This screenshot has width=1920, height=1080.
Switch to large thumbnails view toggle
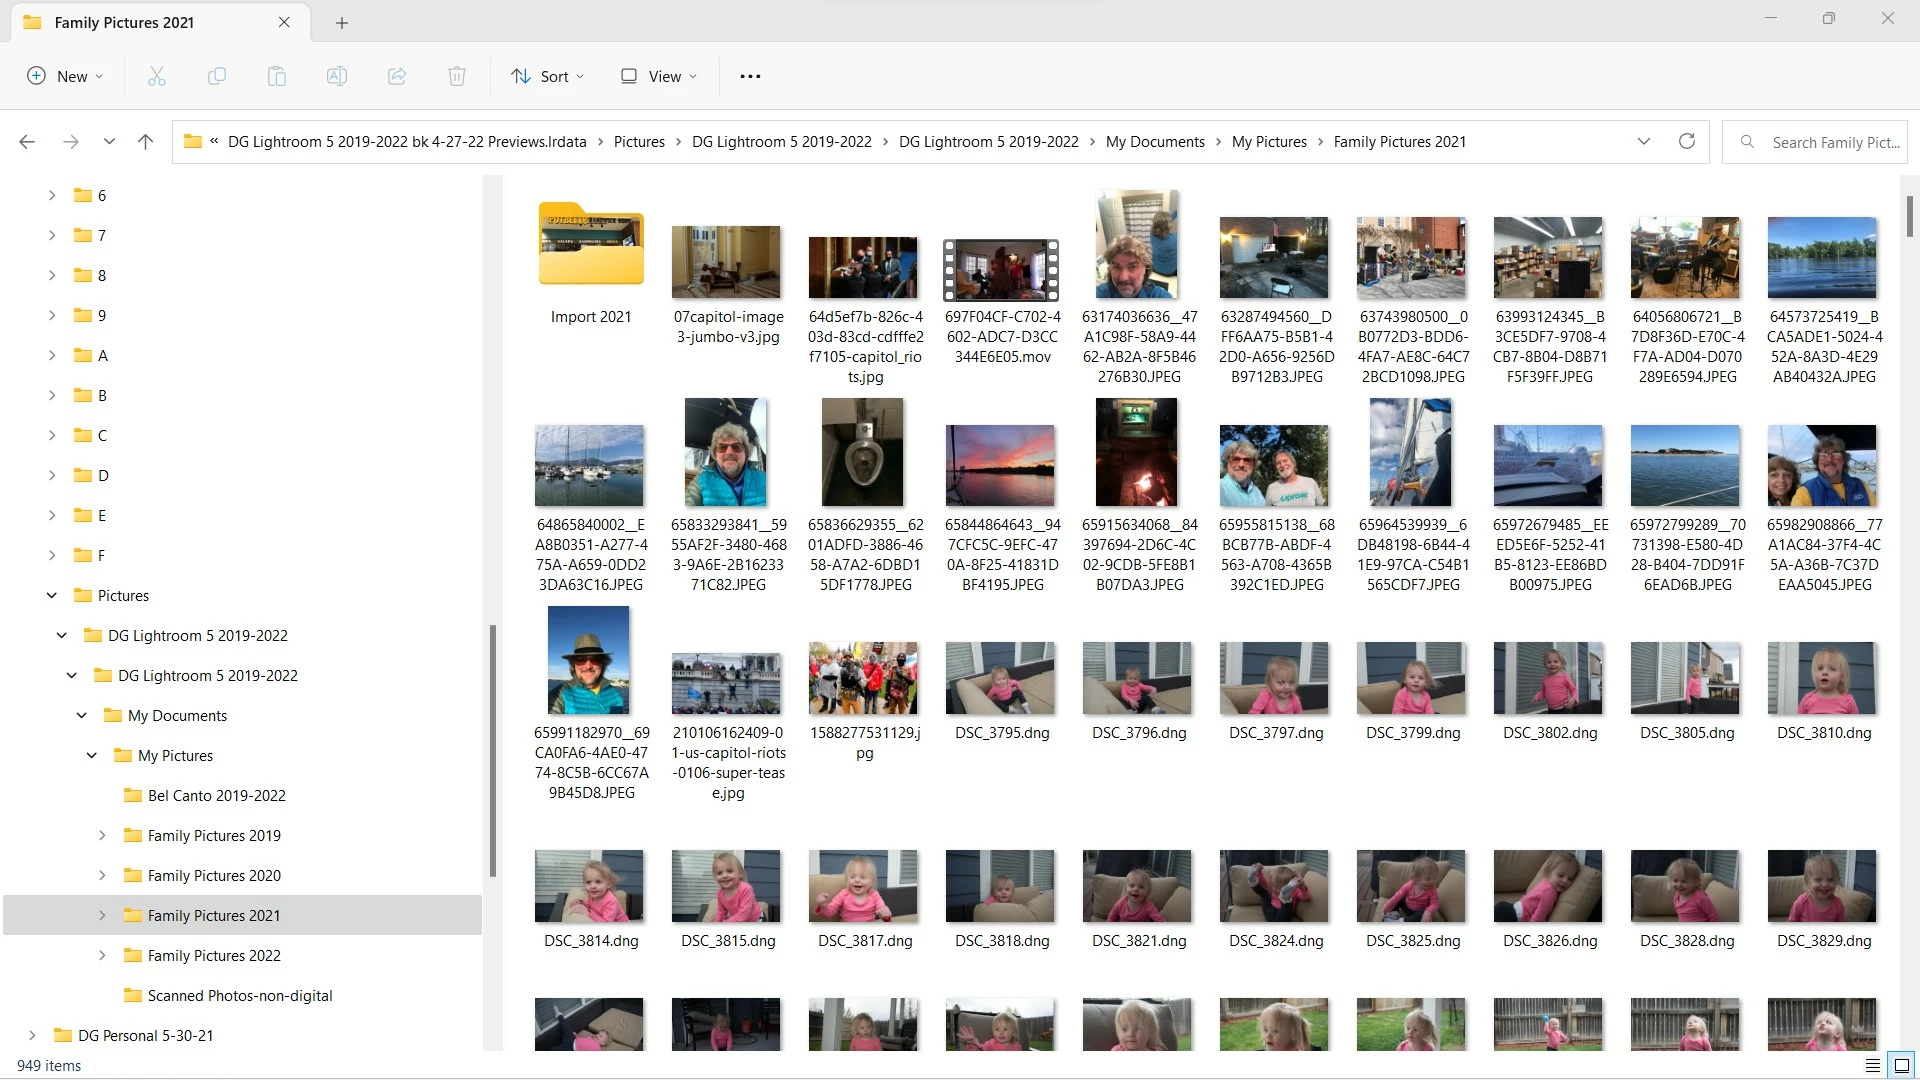pos(1902,1065)
